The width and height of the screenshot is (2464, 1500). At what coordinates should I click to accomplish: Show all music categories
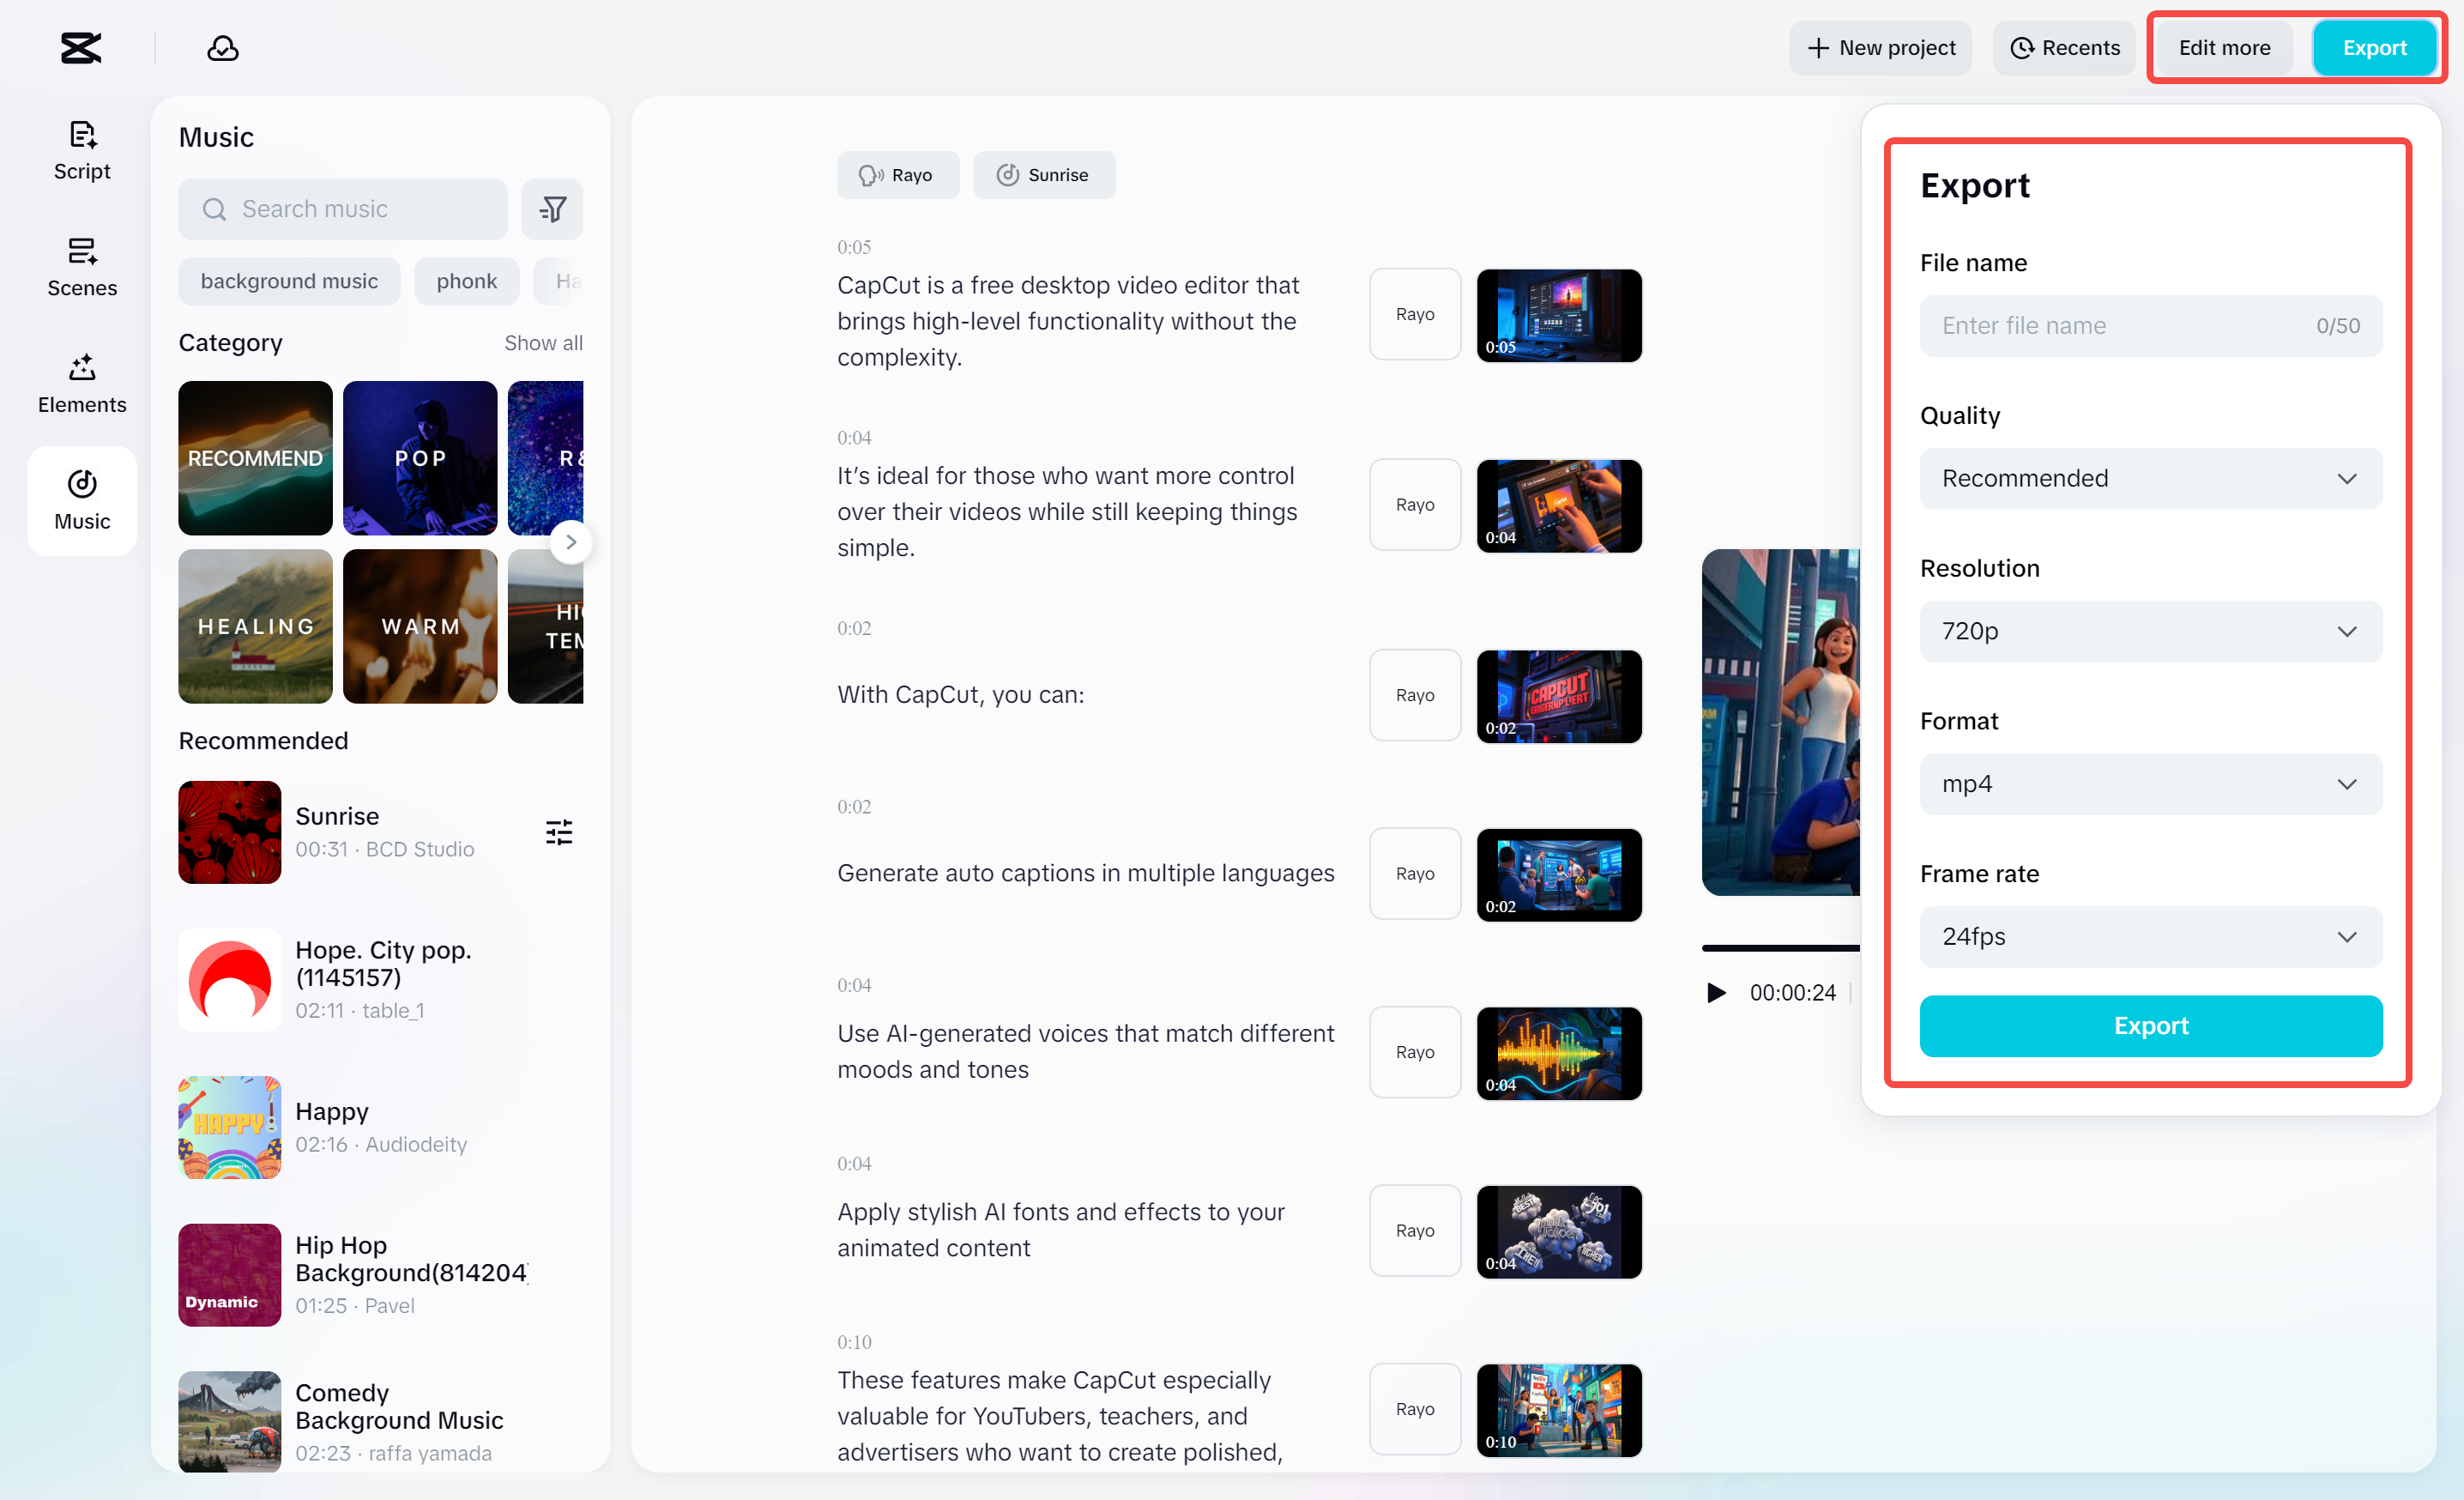(x=543, y=342)
